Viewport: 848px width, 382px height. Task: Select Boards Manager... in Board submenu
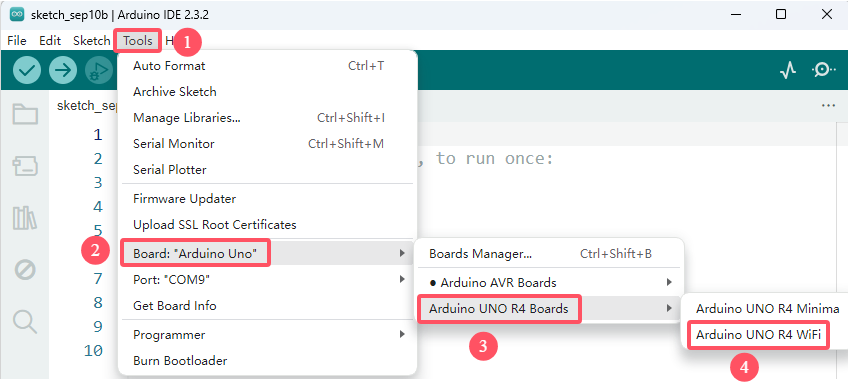(549, 254)
